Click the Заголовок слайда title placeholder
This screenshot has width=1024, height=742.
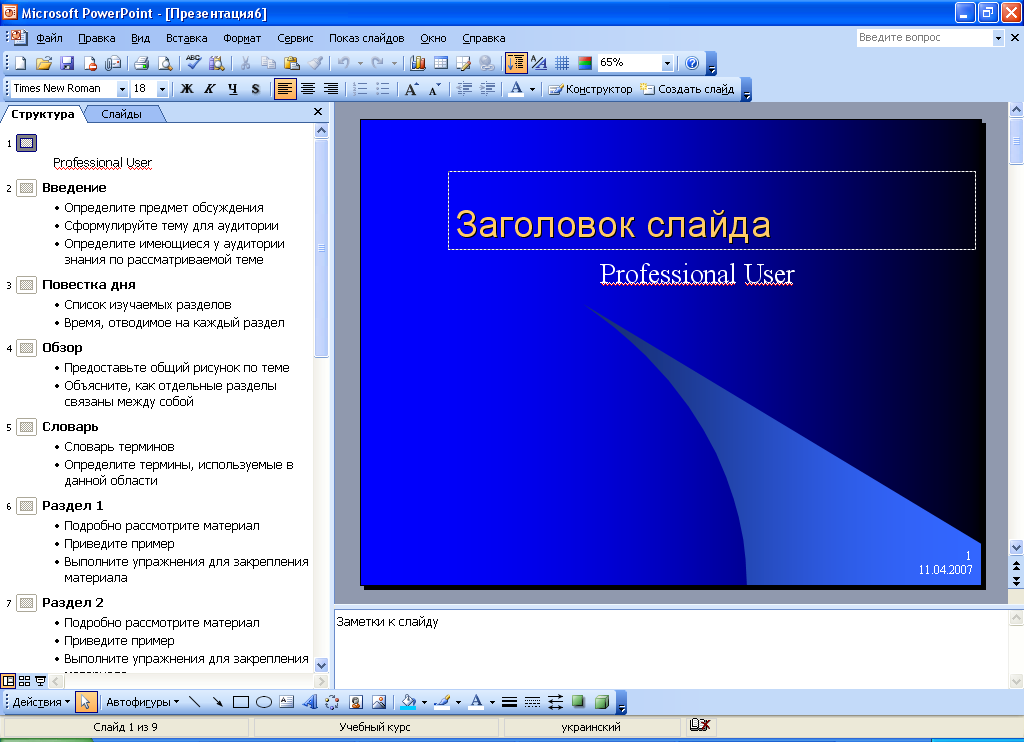tap(712, 210)
